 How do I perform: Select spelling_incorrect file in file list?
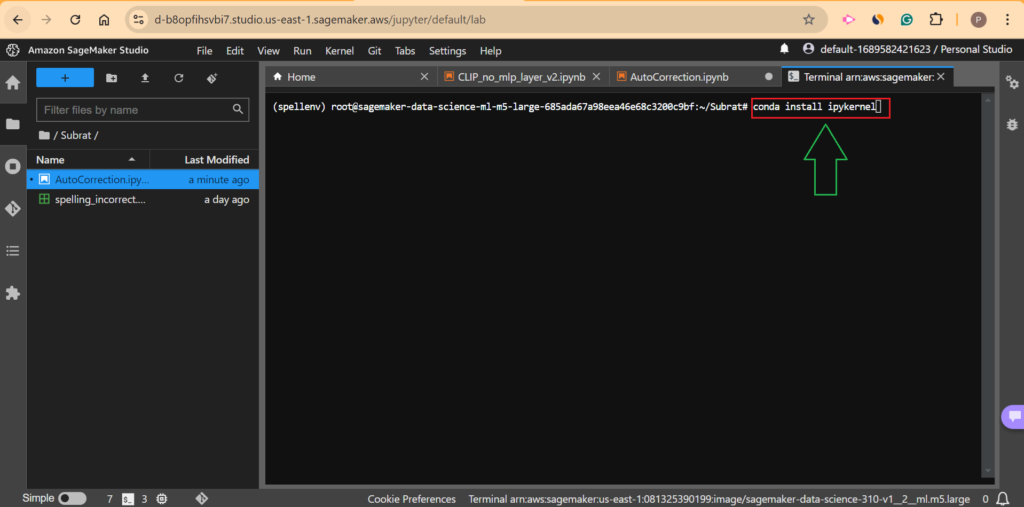pyautogui.click(x=99, y=200)
